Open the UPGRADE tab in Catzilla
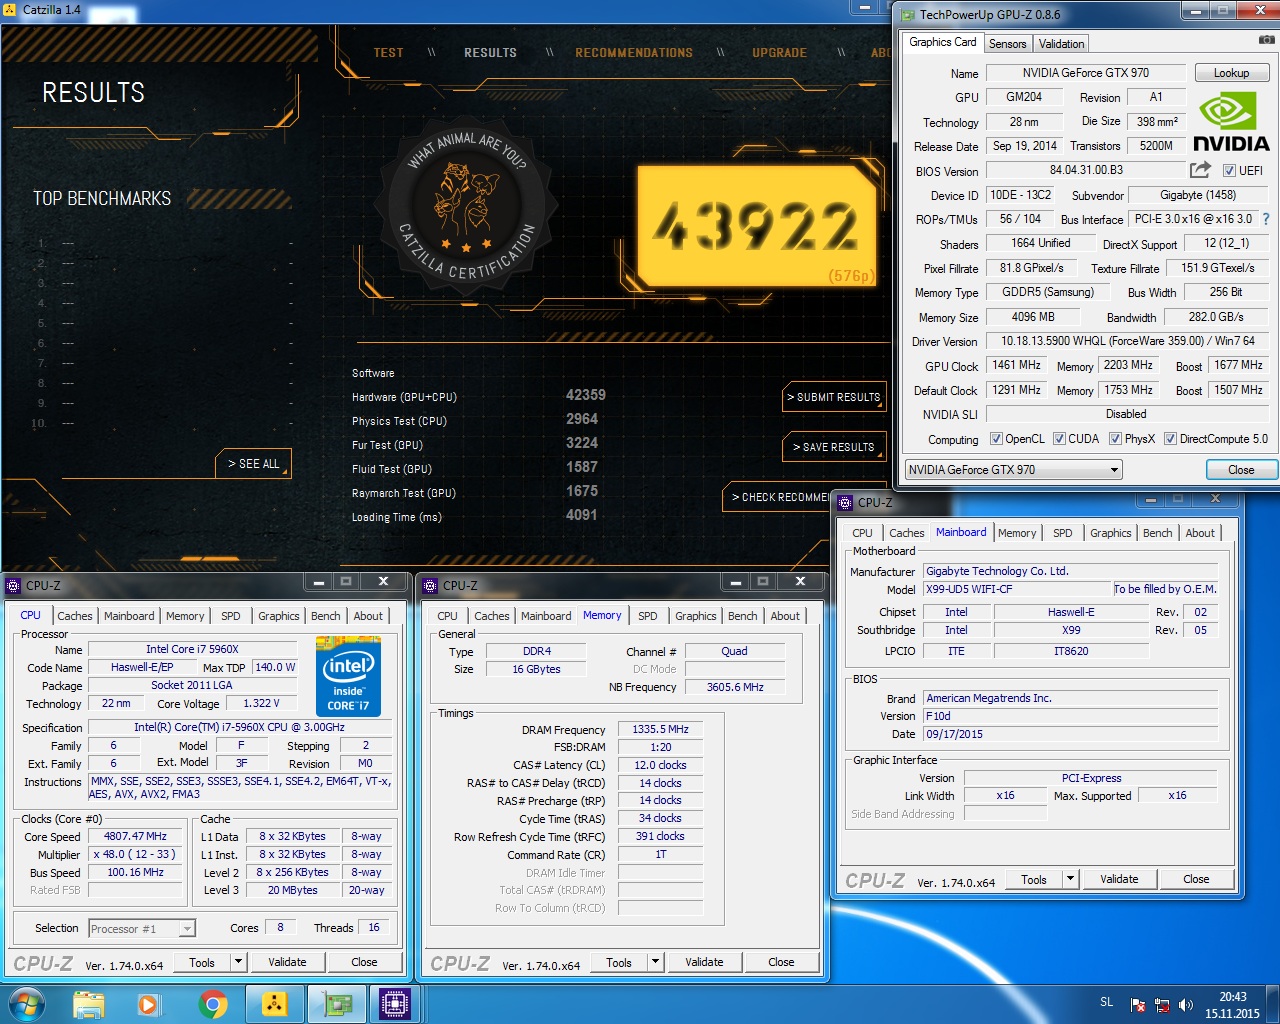 tap(779, 53)
